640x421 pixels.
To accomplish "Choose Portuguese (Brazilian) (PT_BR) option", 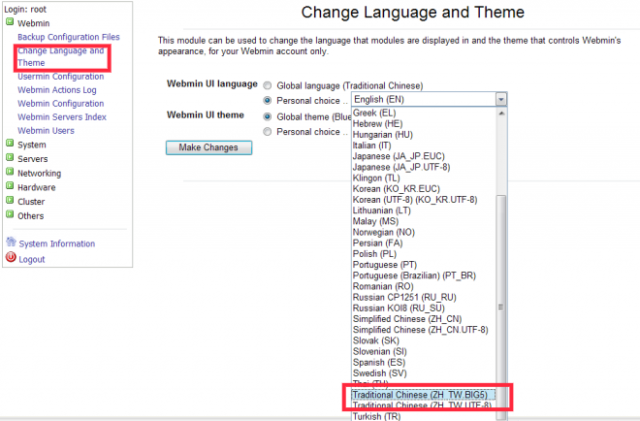I will pyautogui.click(x=424, y=276).
